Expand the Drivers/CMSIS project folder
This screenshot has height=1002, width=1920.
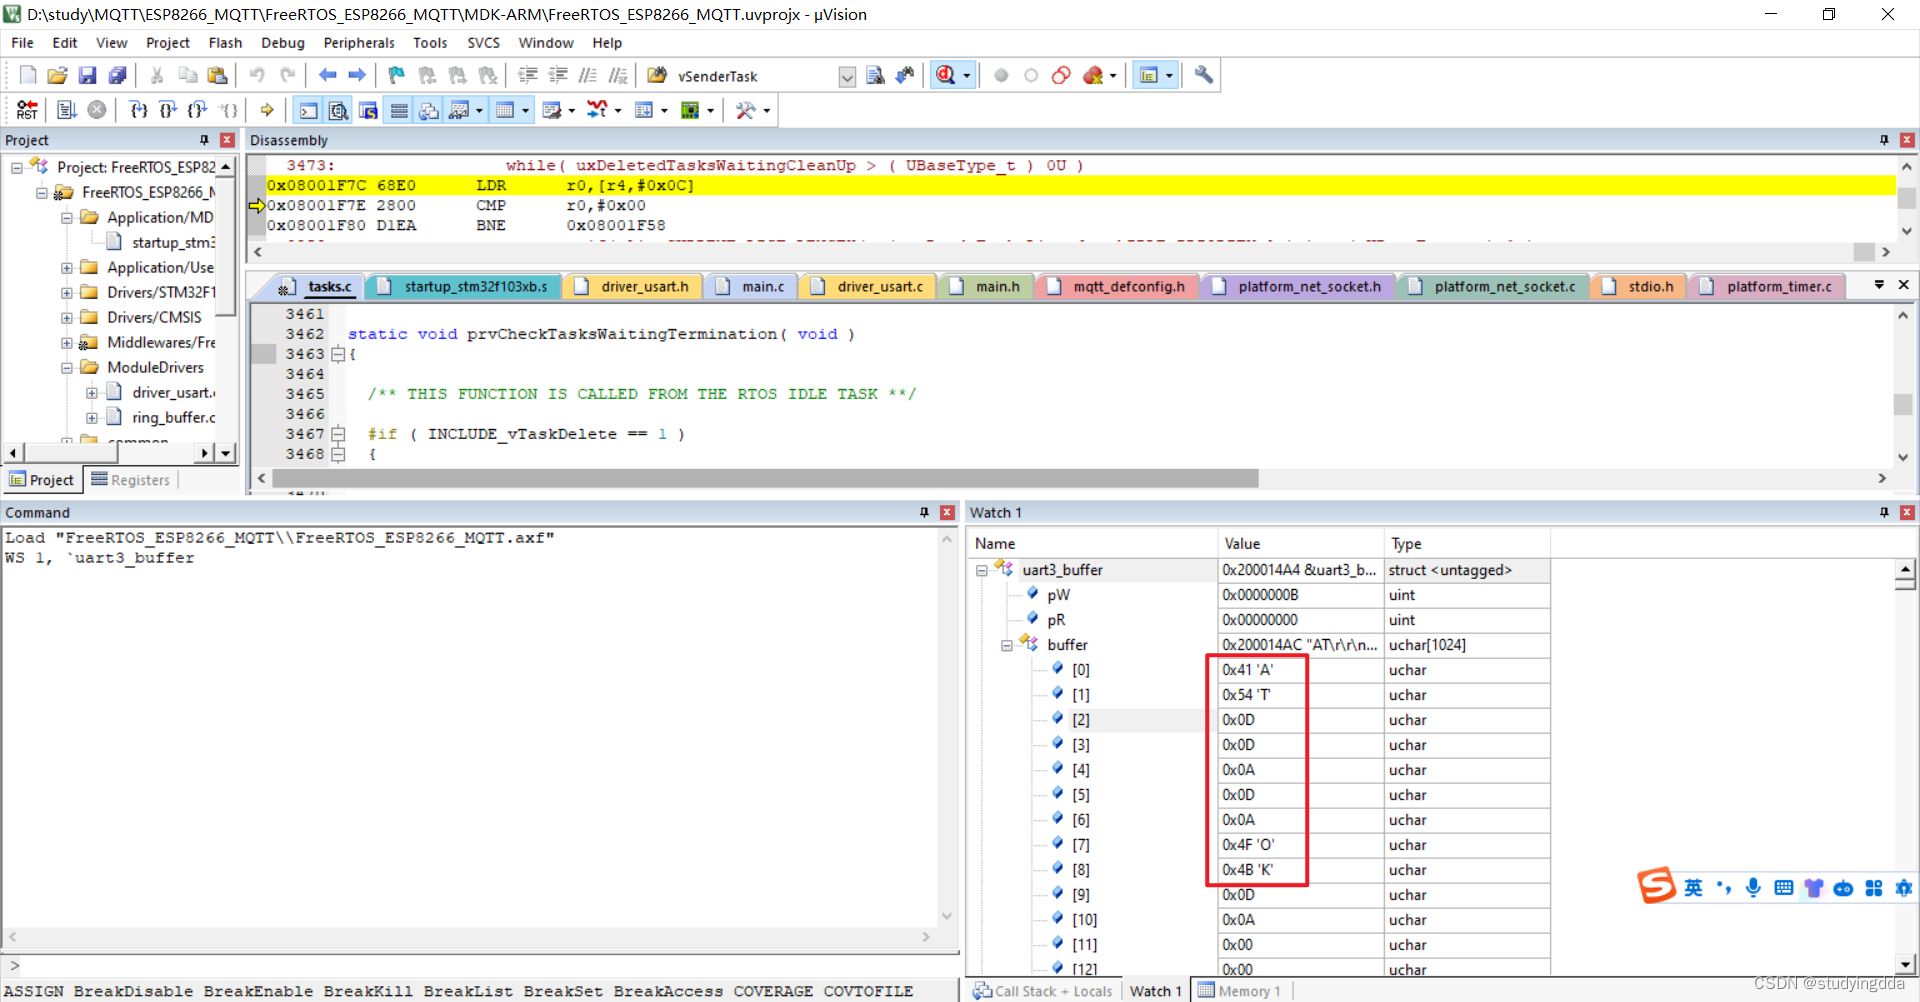pyautogui.click(x=67, y=318)
